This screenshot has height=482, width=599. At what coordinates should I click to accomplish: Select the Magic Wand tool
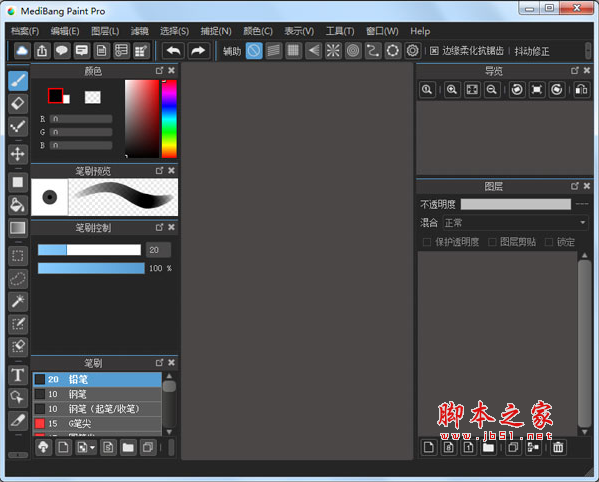tap(18, 301)
